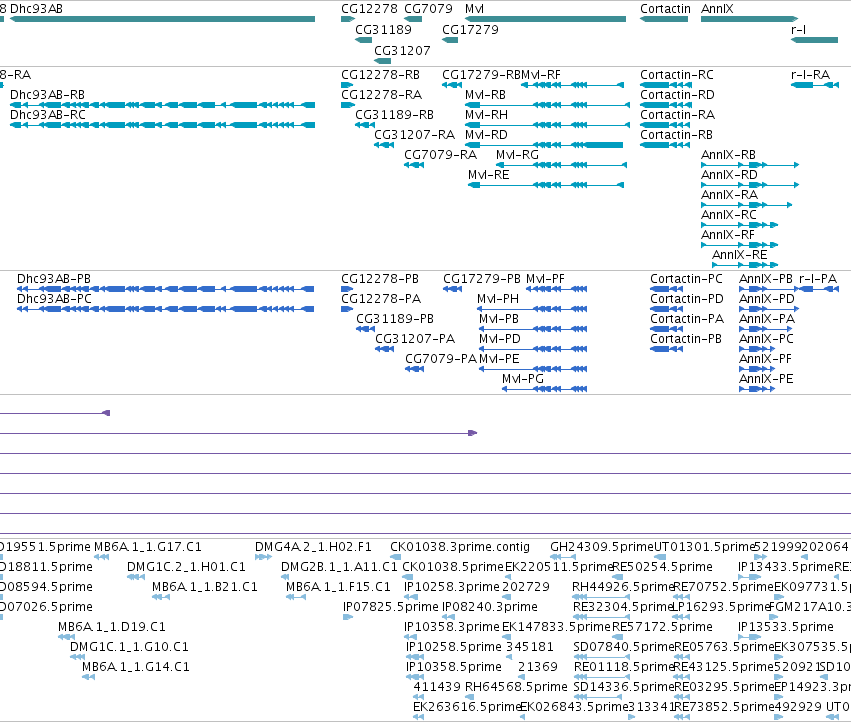Open the CG7079-PA protein feature
Image resolution: width=851 pixels, height=722 pixels.
[x=415, y=369]
